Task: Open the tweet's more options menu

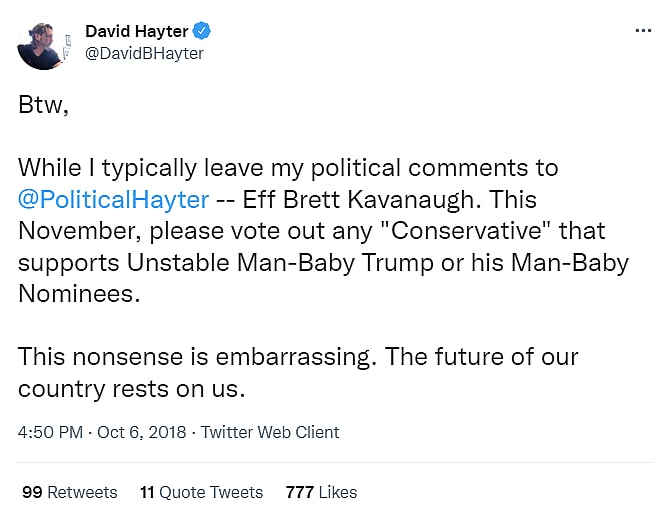Action: tap(643, 31)
